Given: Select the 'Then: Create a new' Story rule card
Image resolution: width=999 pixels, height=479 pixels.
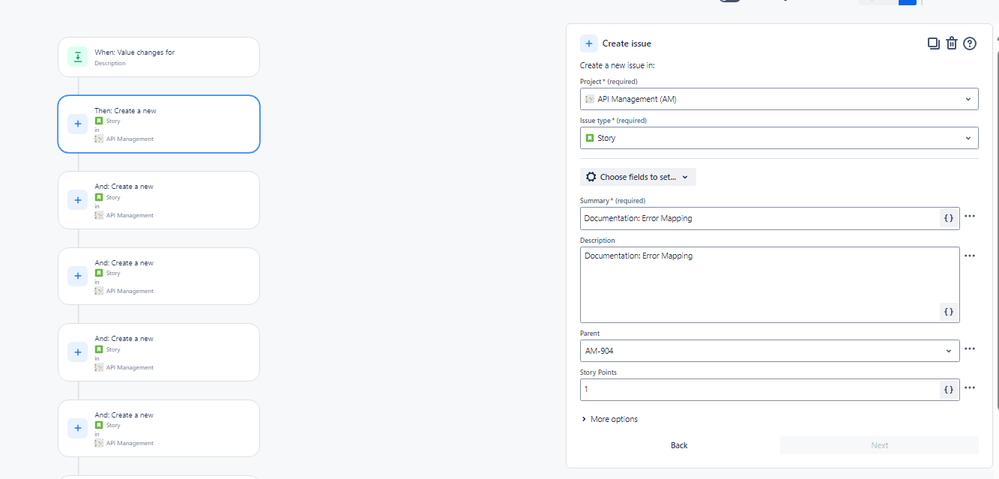Looking at the screenshot, I should (159, 124).
